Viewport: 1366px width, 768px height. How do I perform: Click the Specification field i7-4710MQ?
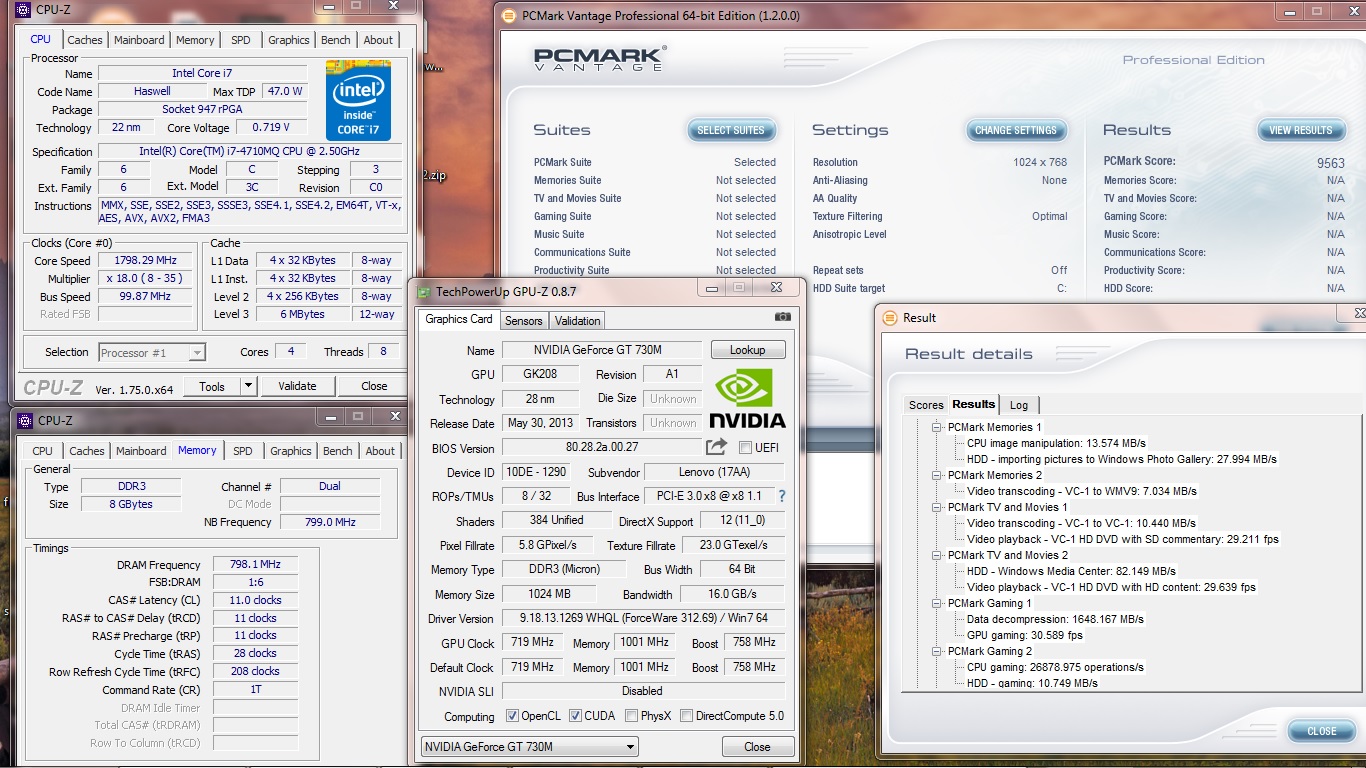(250, 151)
